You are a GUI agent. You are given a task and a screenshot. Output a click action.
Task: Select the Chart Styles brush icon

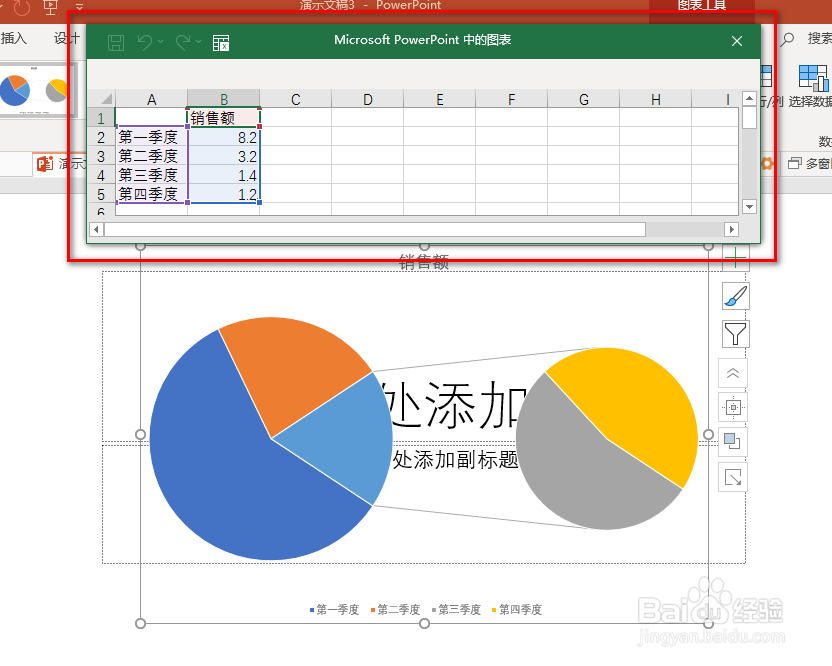click(734, 296)
